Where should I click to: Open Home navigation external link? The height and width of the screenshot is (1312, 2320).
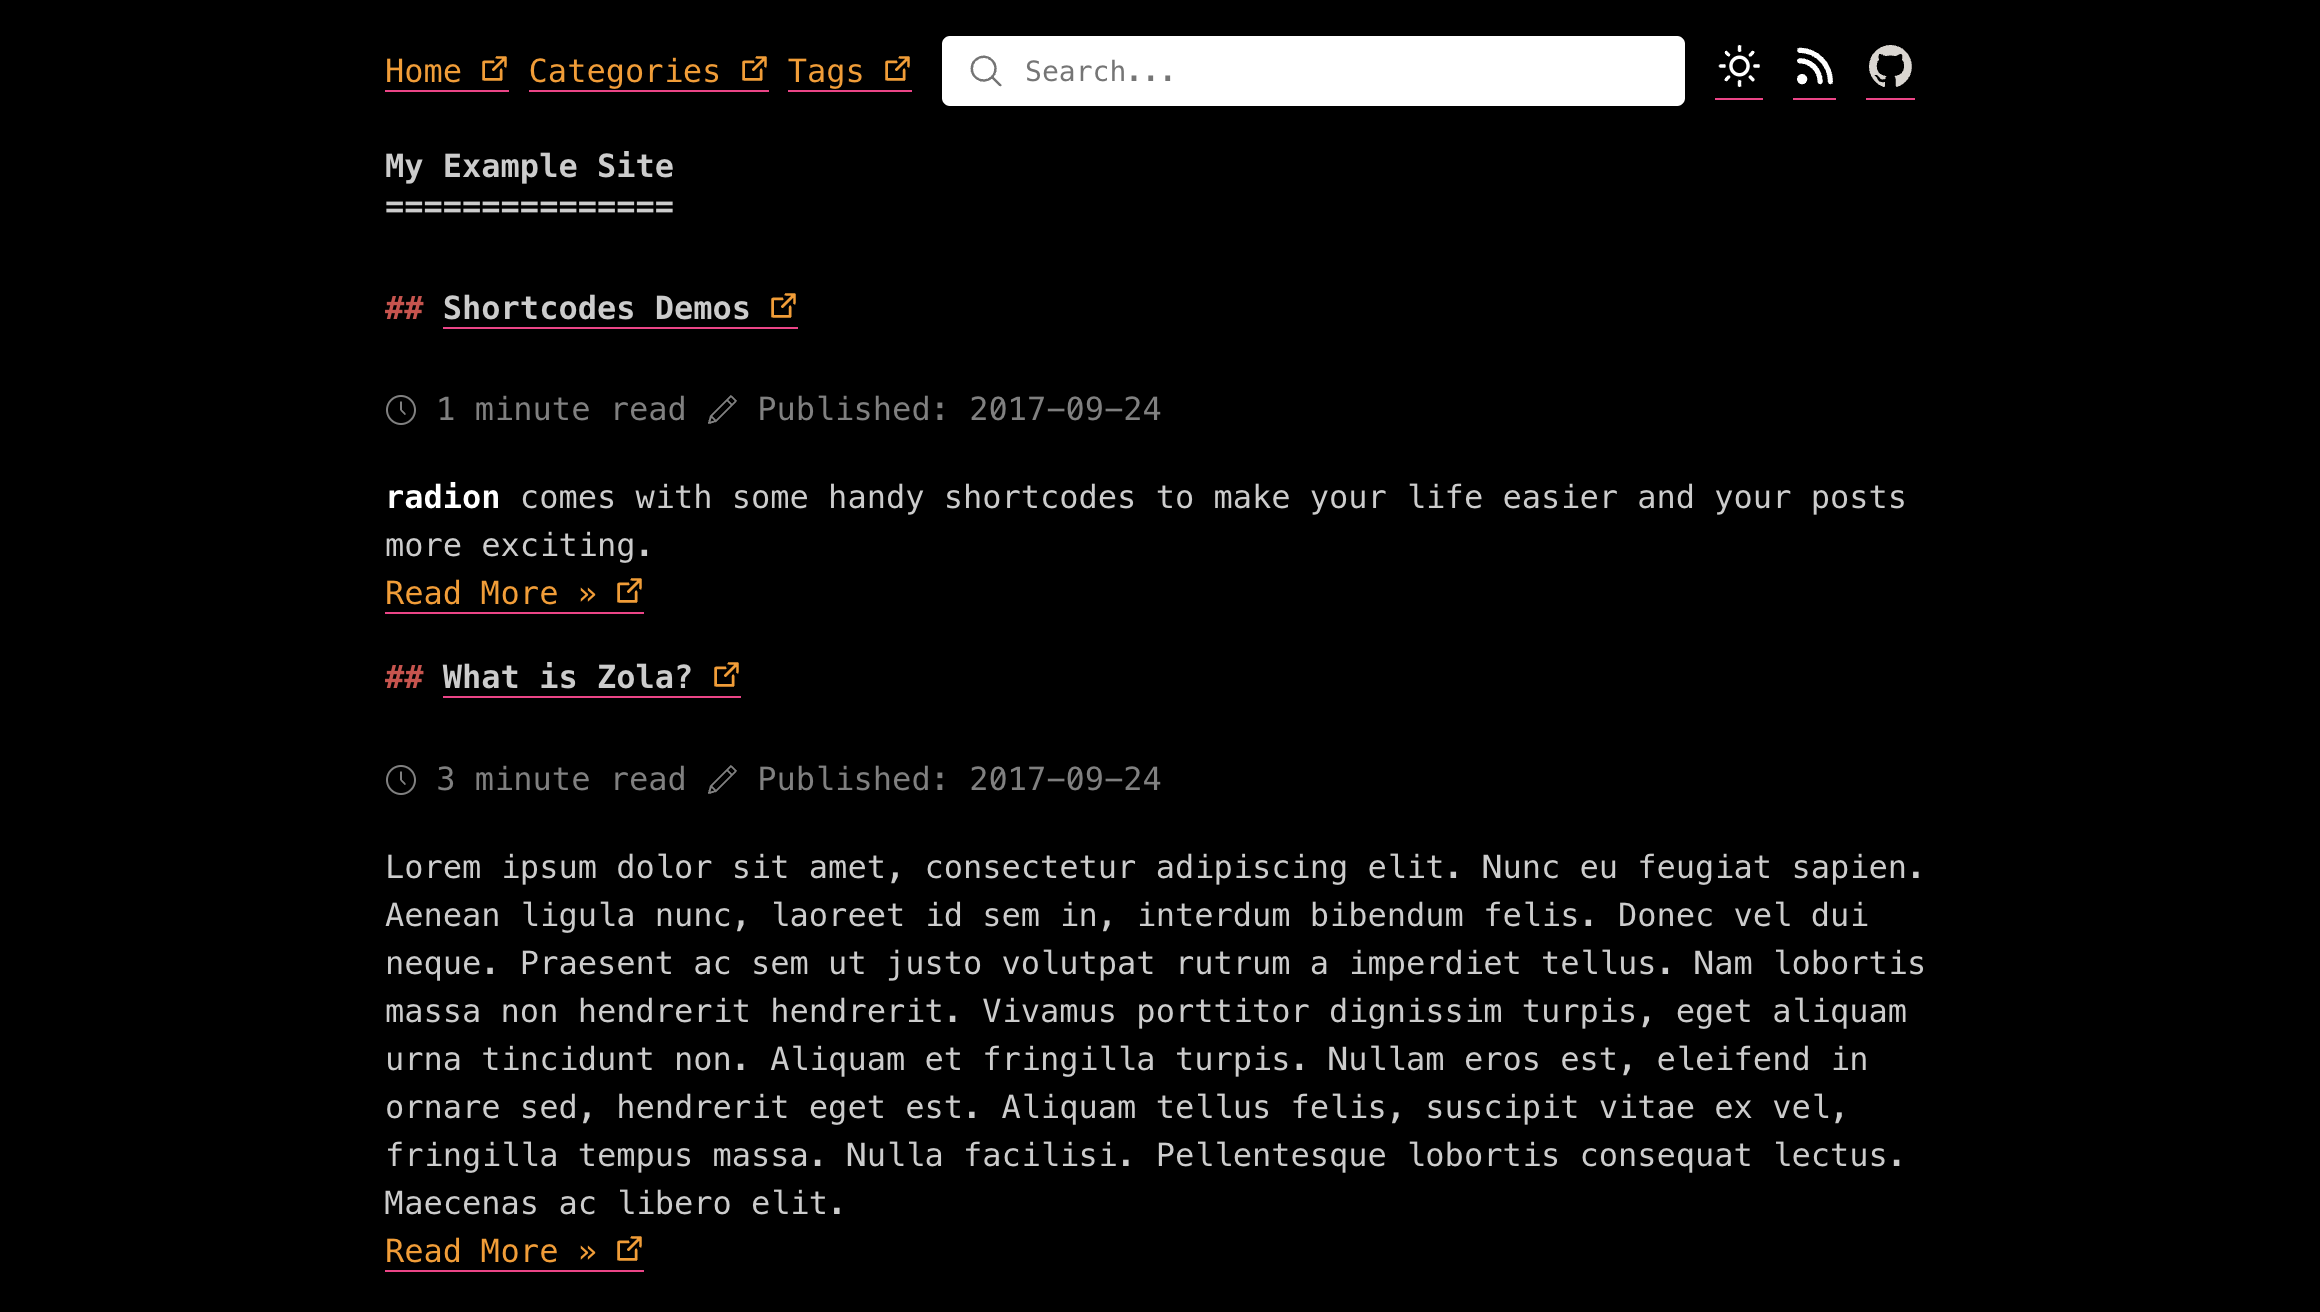(x=446, y=70)
